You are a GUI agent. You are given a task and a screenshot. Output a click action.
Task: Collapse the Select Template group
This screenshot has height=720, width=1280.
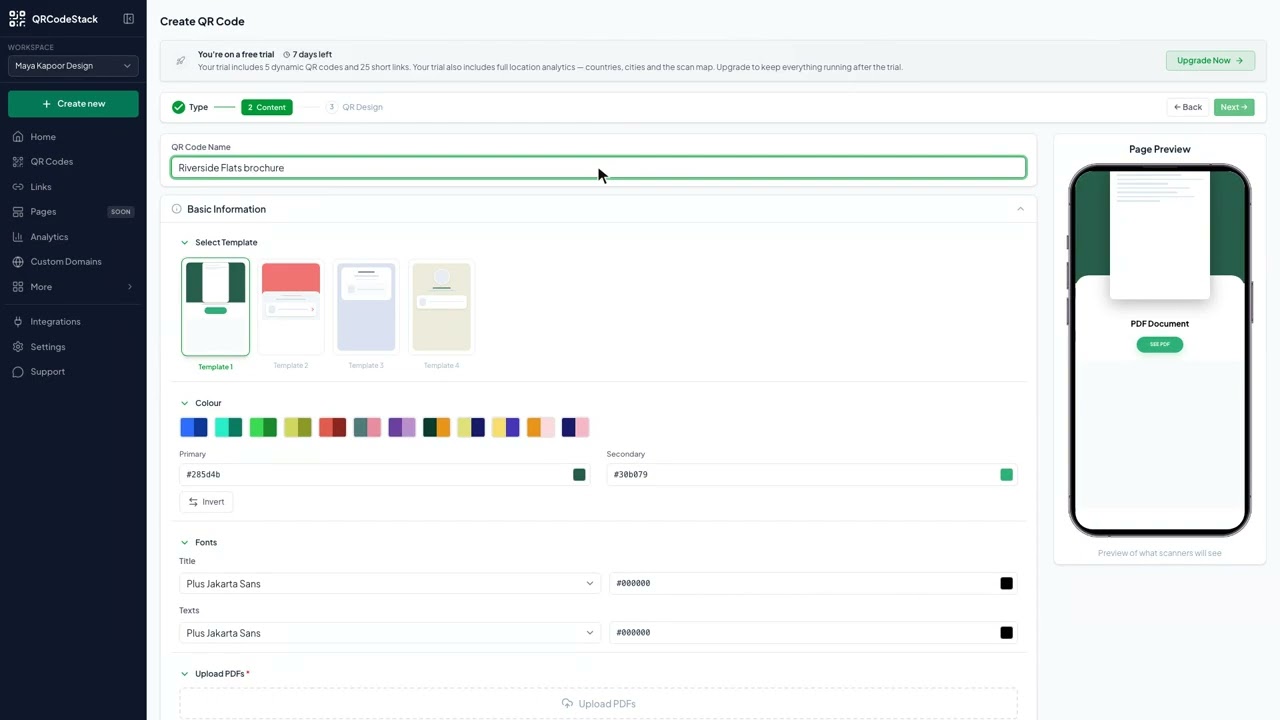pyautogui.click(x=184, y=243)
